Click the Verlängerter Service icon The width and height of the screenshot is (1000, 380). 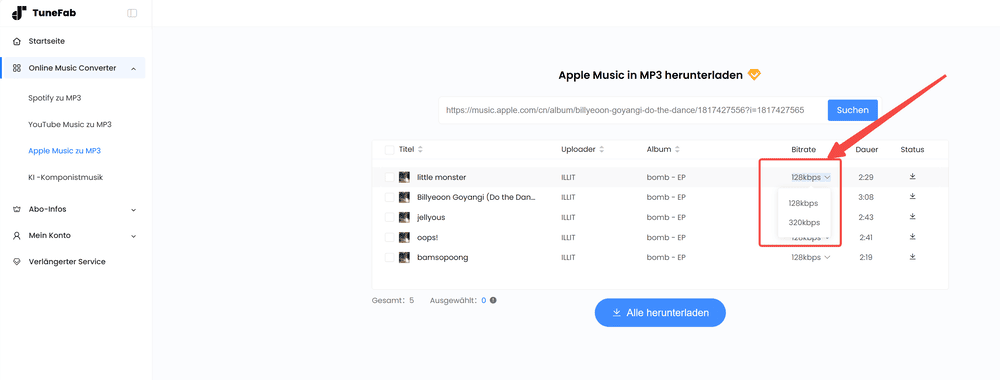17,261
